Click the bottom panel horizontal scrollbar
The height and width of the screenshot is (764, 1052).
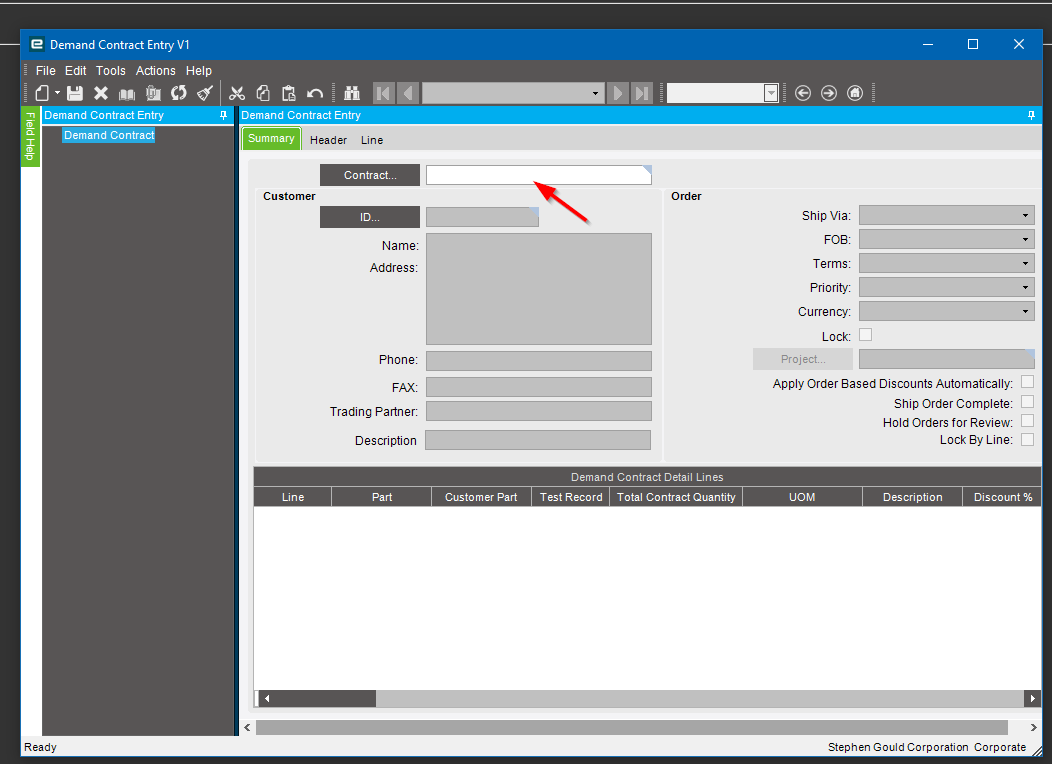(x=632, y=728)
